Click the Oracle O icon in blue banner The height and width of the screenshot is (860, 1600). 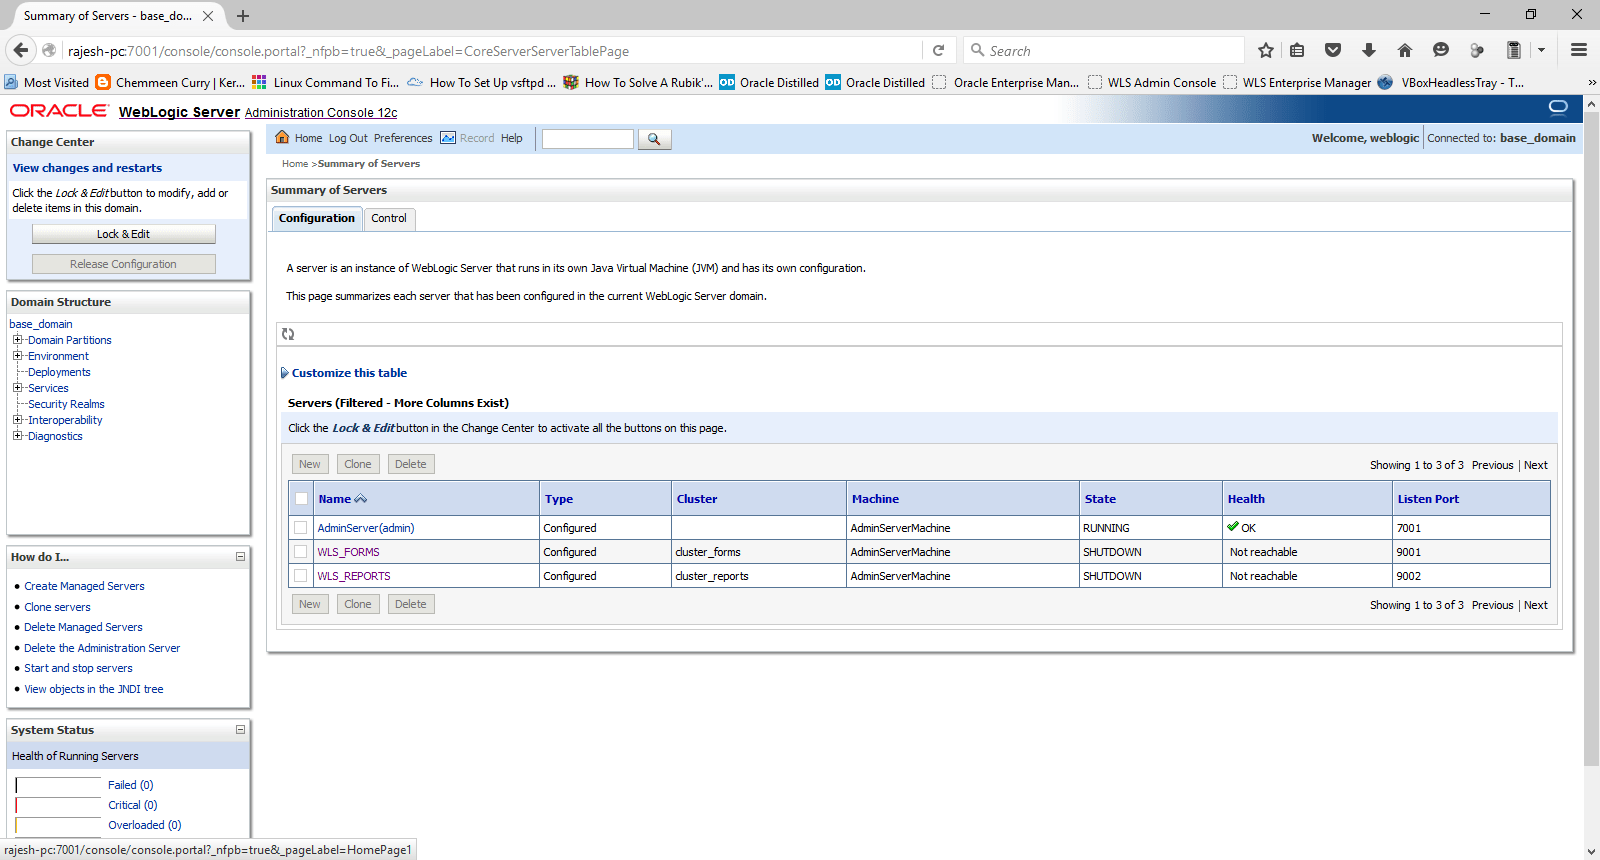(1558, 108)
